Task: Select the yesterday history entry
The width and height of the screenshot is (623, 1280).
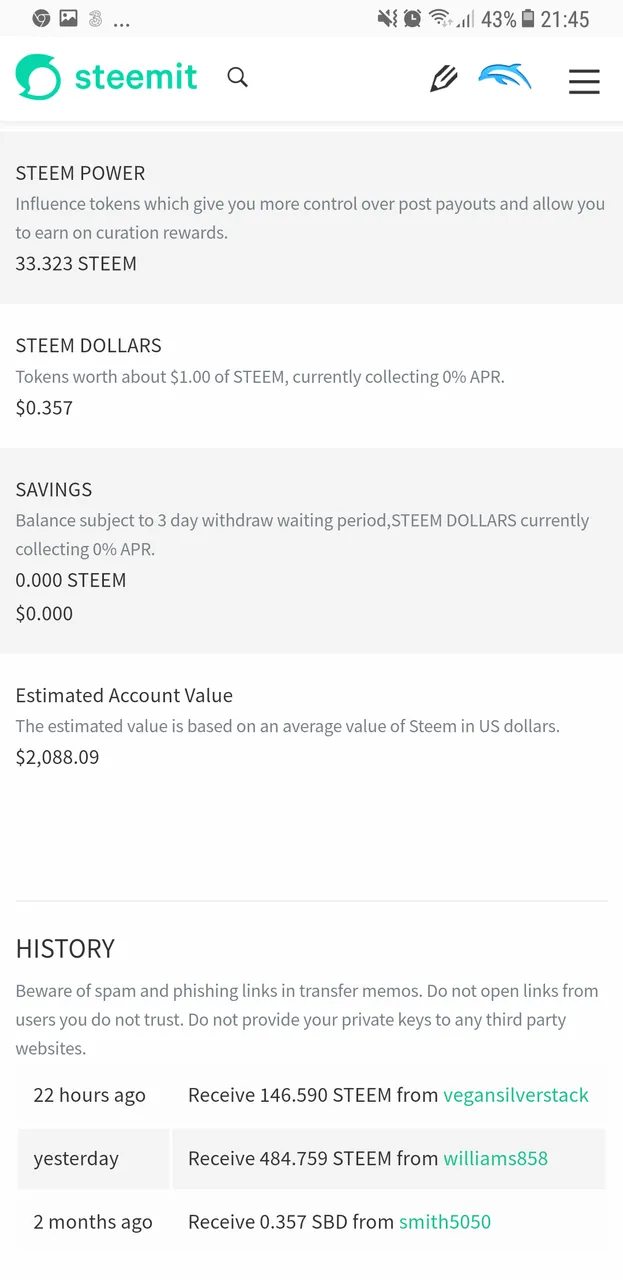Action: pyautogui.click(x=311, y=1159)
